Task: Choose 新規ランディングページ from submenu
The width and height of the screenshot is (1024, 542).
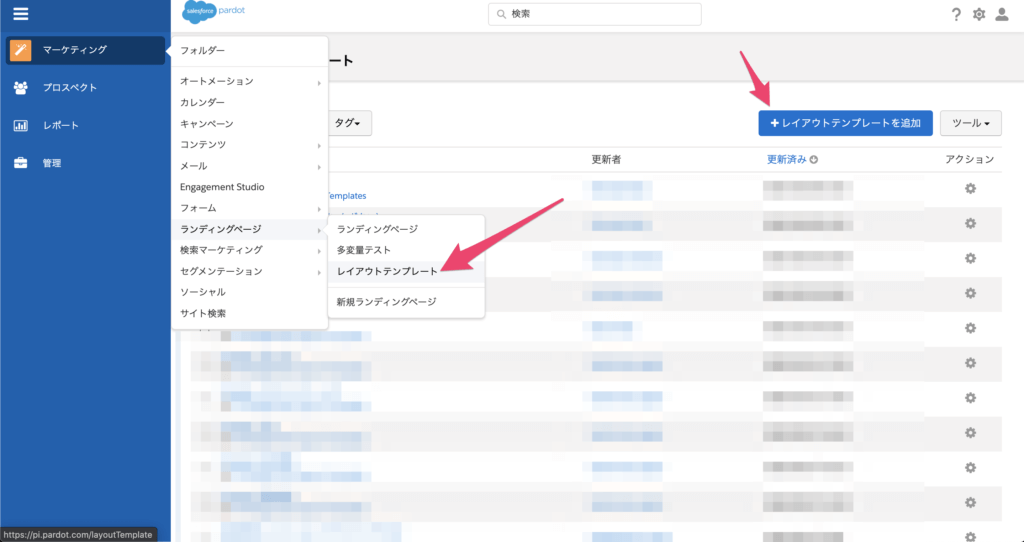Action: pos(386,301)
